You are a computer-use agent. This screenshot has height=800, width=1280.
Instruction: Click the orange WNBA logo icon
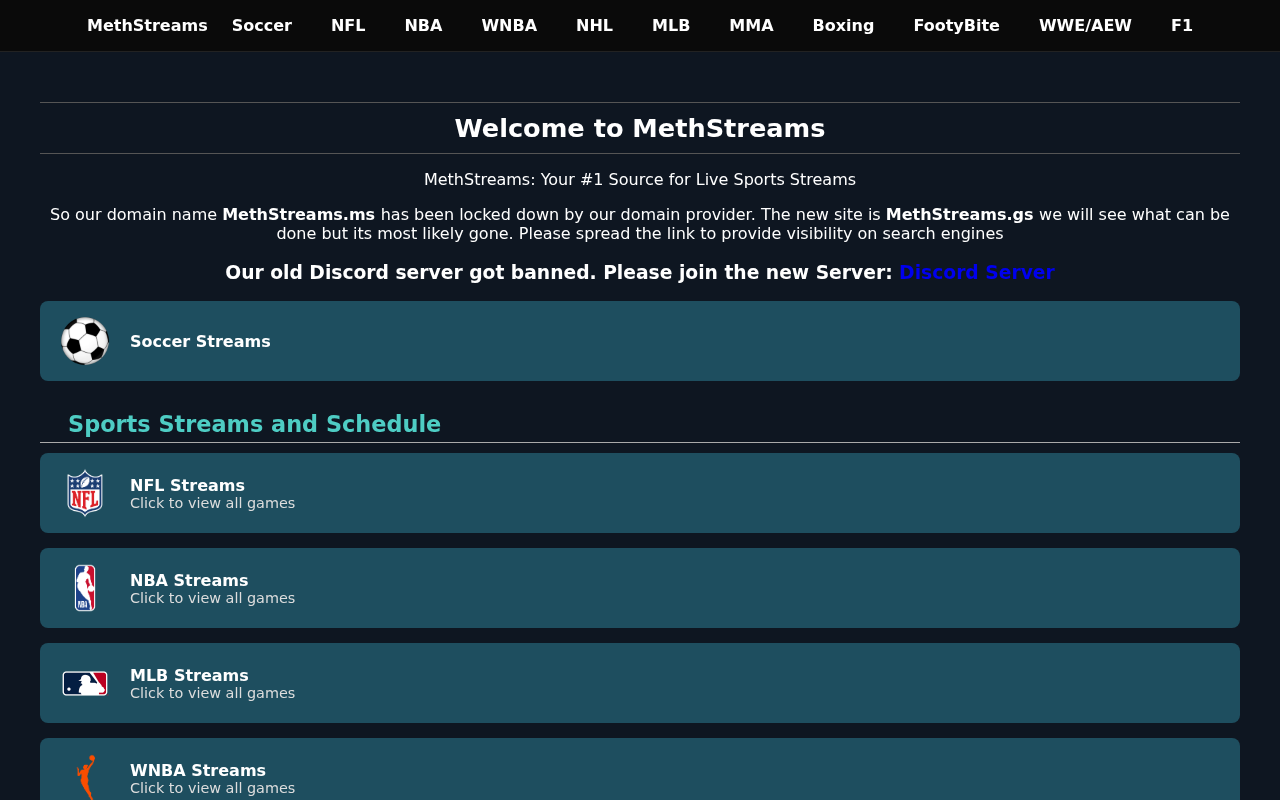point(86,777)
